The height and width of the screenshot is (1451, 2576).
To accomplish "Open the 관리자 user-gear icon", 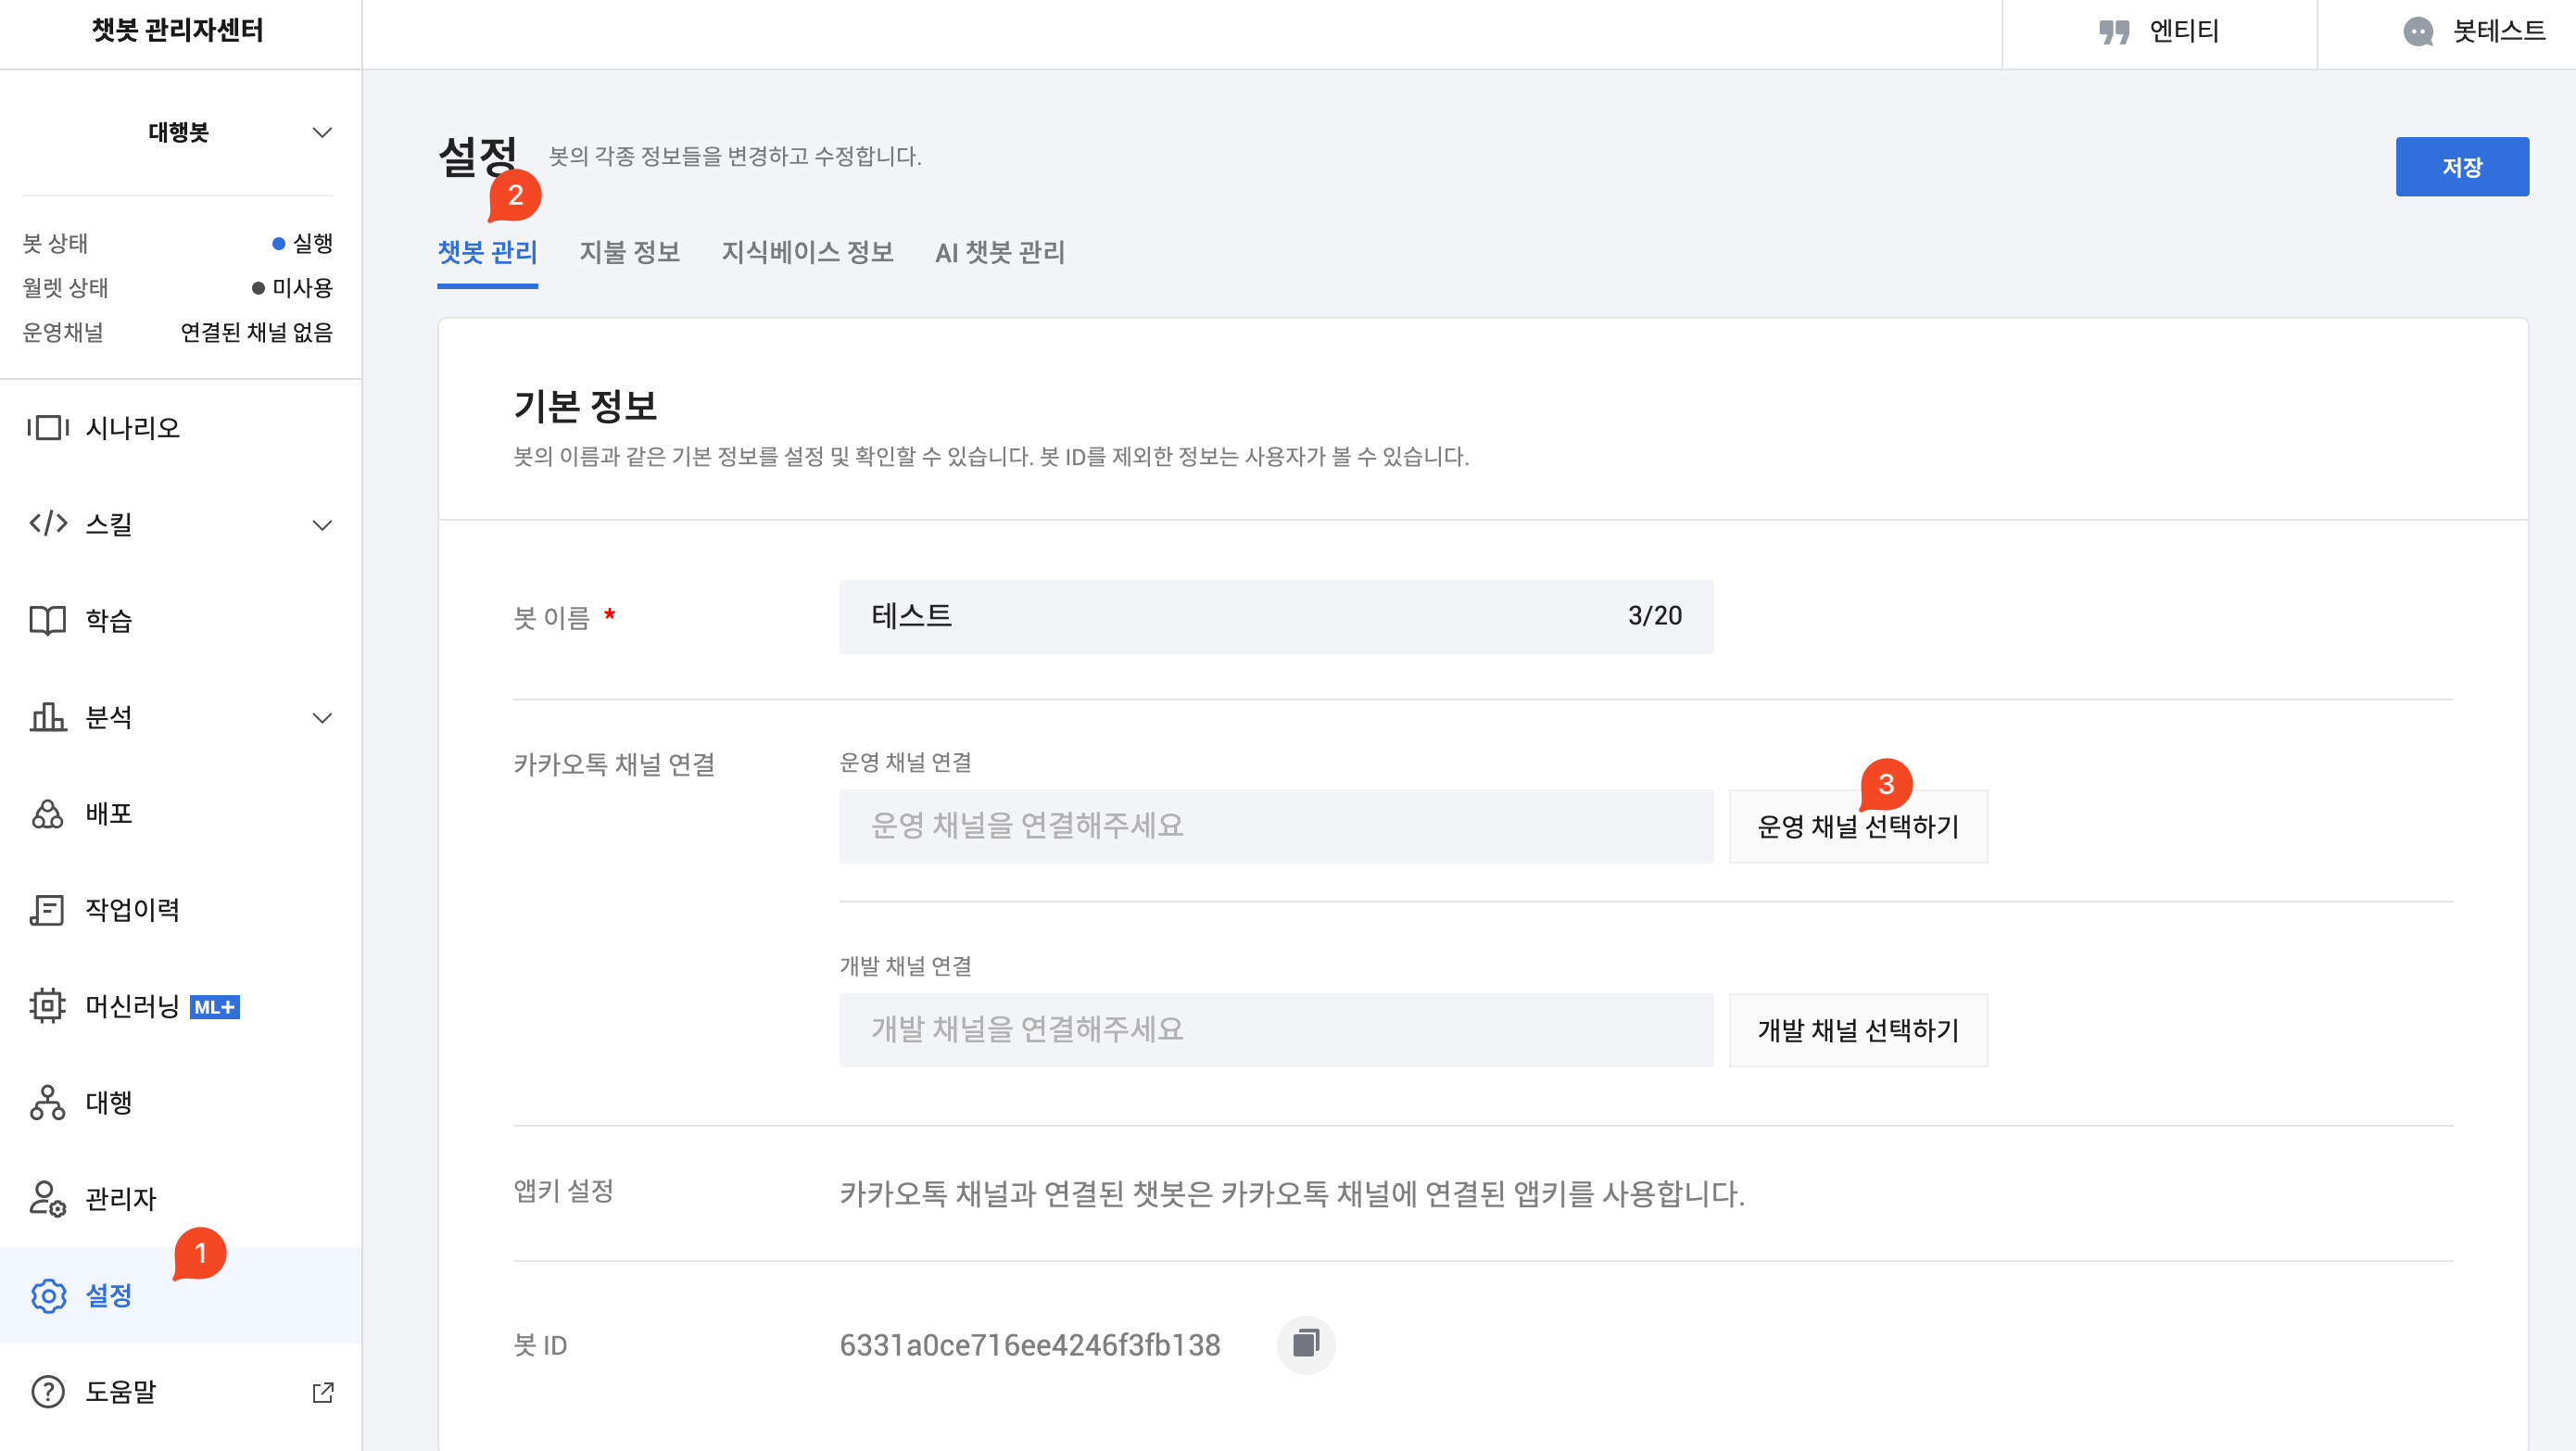I will (47, 1198).
